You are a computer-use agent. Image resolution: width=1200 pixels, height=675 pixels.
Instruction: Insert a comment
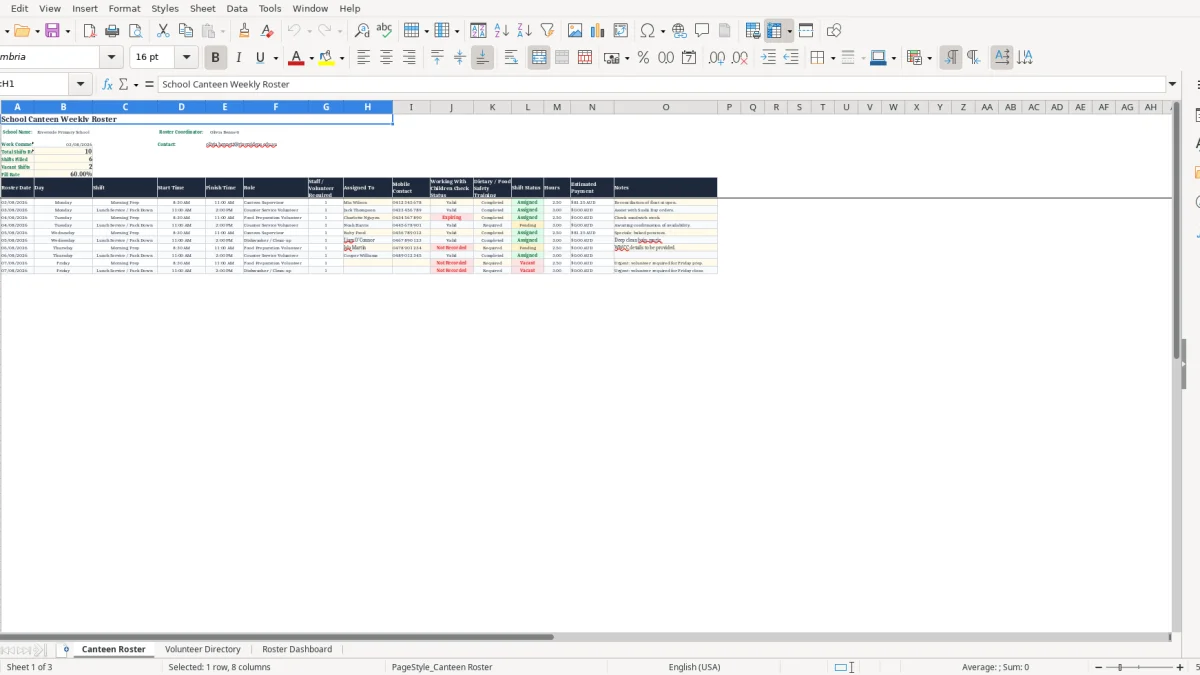pos(702,31)
